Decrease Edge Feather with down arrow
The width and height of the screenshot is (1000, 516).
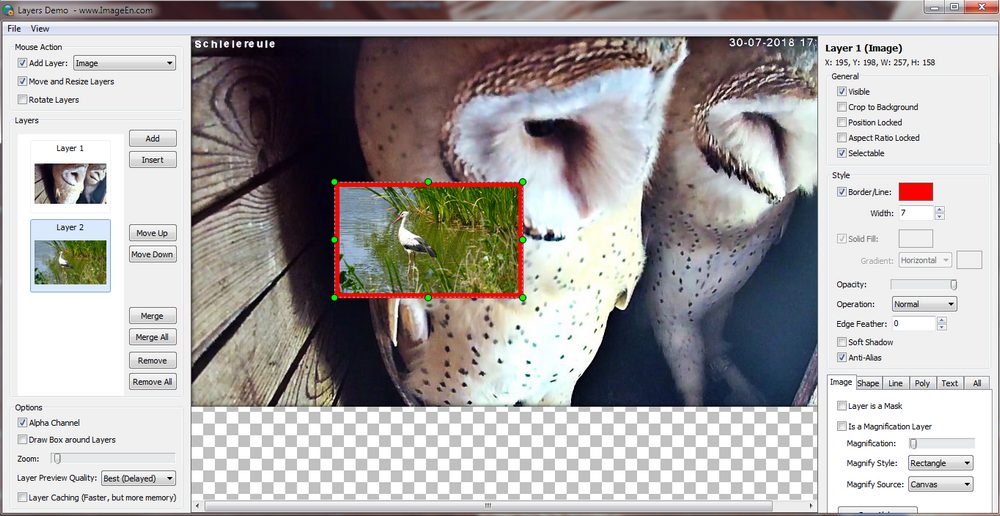941,328
